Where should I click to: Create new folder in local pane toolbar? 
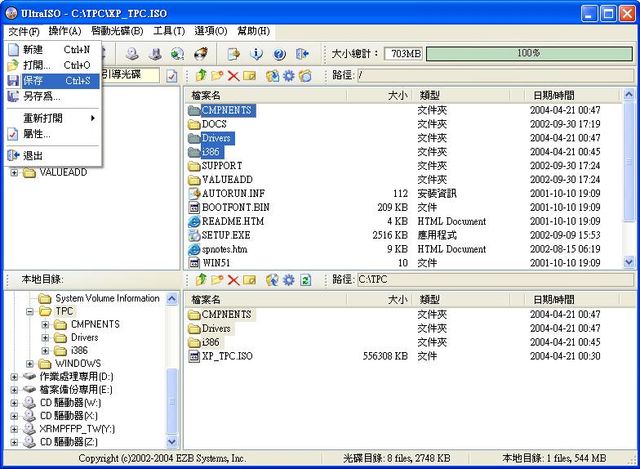tap(217, 280)
